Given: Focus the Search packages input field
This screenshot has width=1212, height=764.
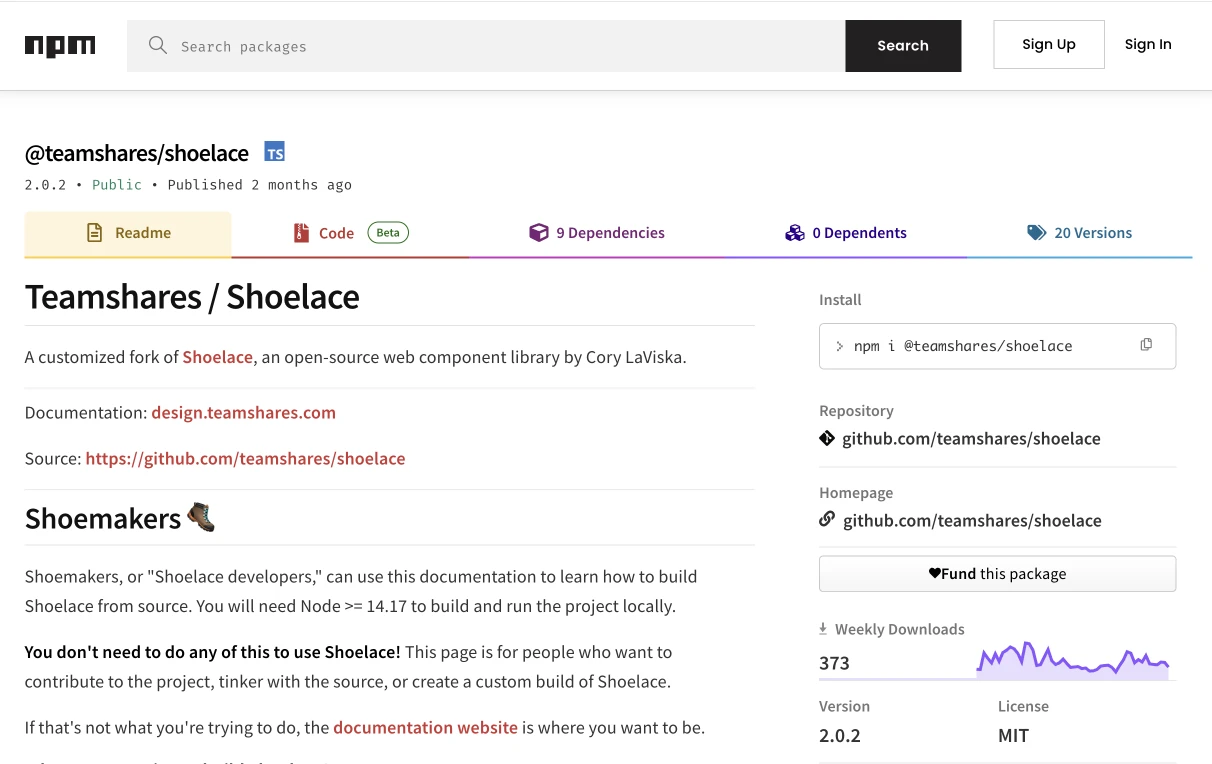Looking at the screenshot, I should coord(486,46).
